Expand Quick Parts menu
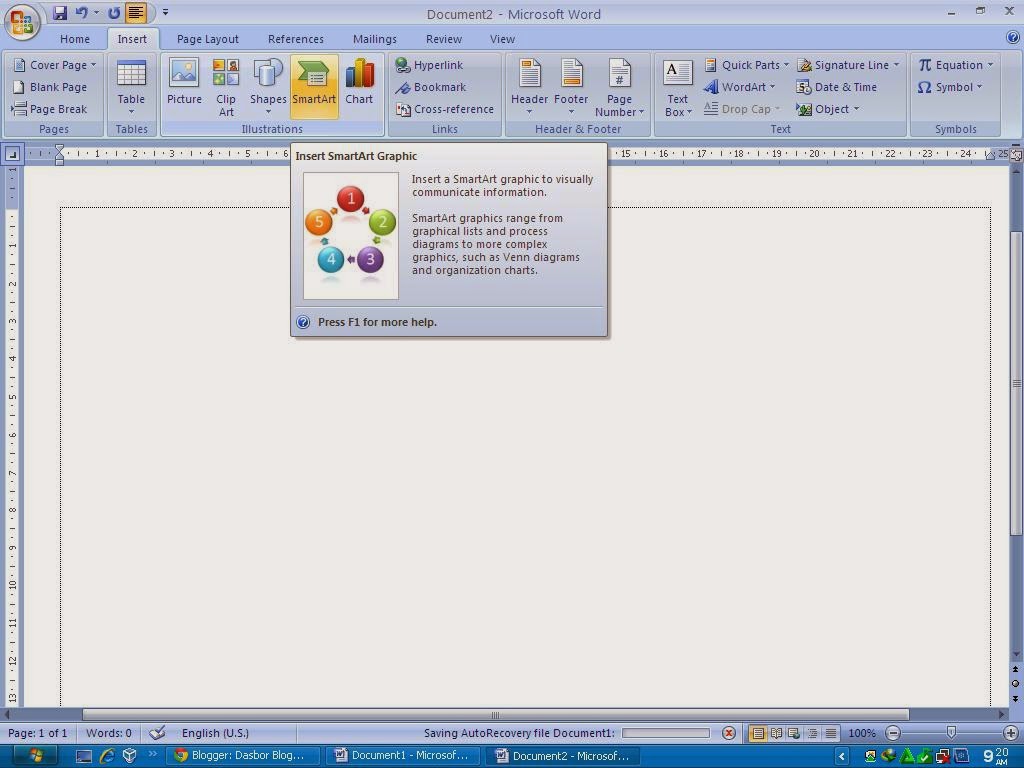This screenshot has height=768, width=1024. tap(746, 65)
